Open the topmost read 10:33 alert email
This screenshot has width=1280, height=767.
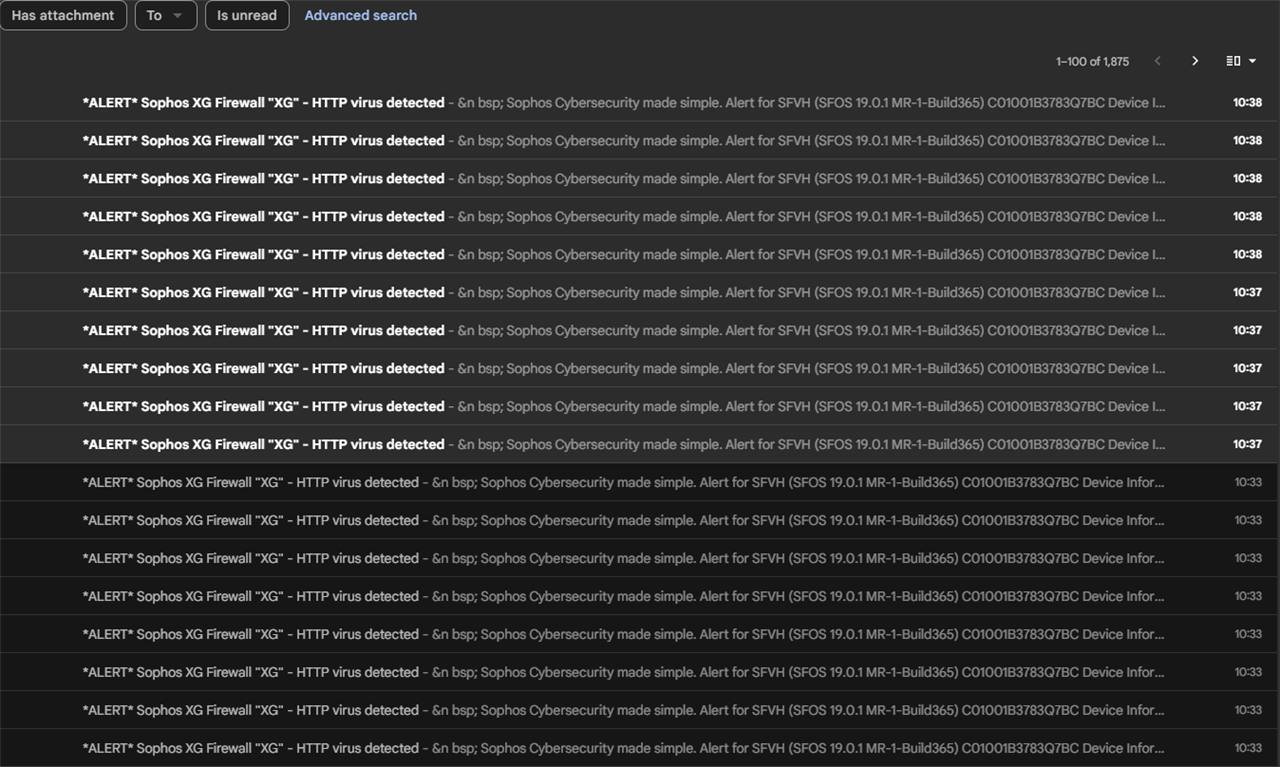(x=640, y=482)
